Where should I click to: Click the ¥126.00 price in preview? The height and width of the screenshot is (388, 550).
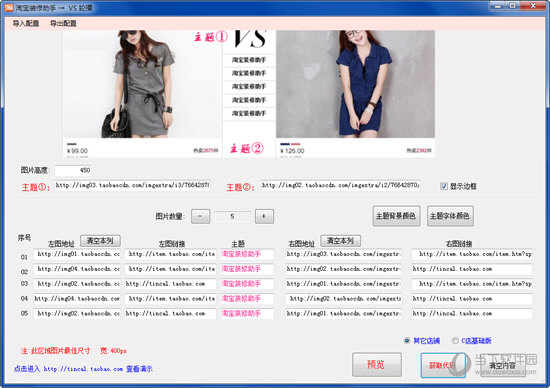click(x=292, y=151)
